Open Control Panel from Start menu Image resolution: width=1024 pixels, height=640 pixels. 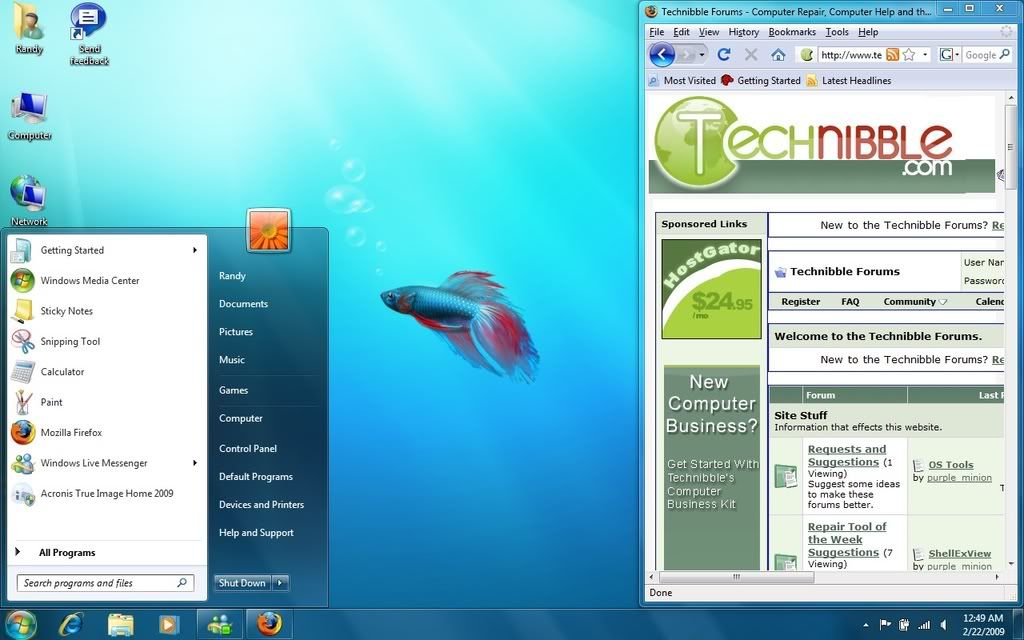[248, 449]
